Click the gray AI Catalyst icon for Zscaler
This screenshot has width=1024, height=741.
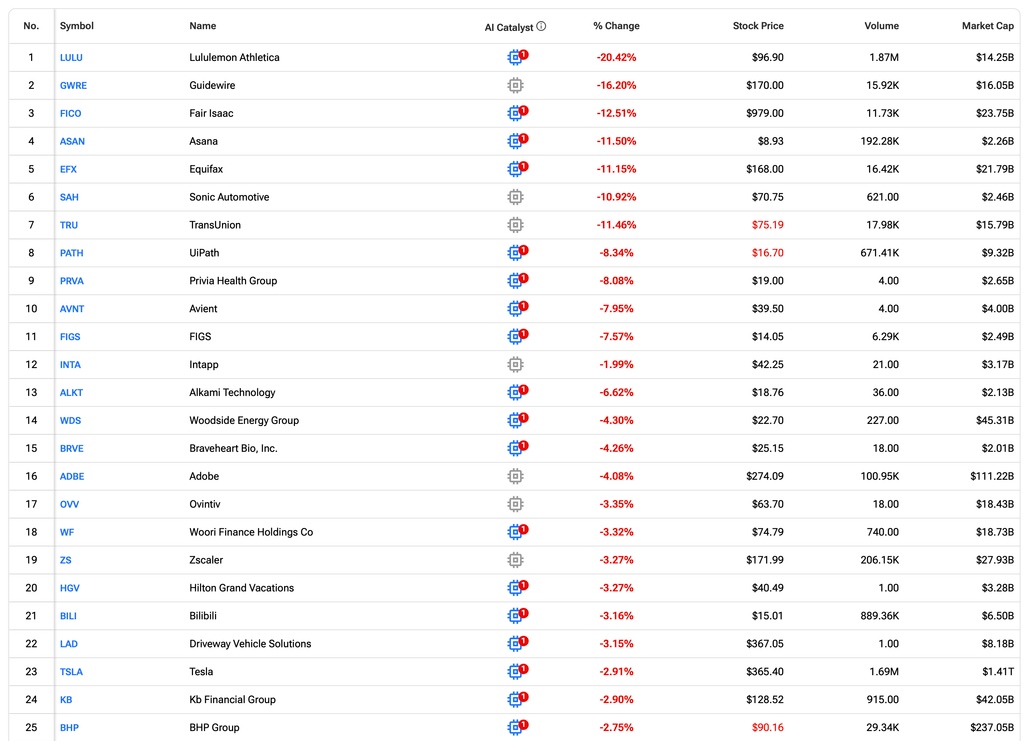click(x=515, y=560)
